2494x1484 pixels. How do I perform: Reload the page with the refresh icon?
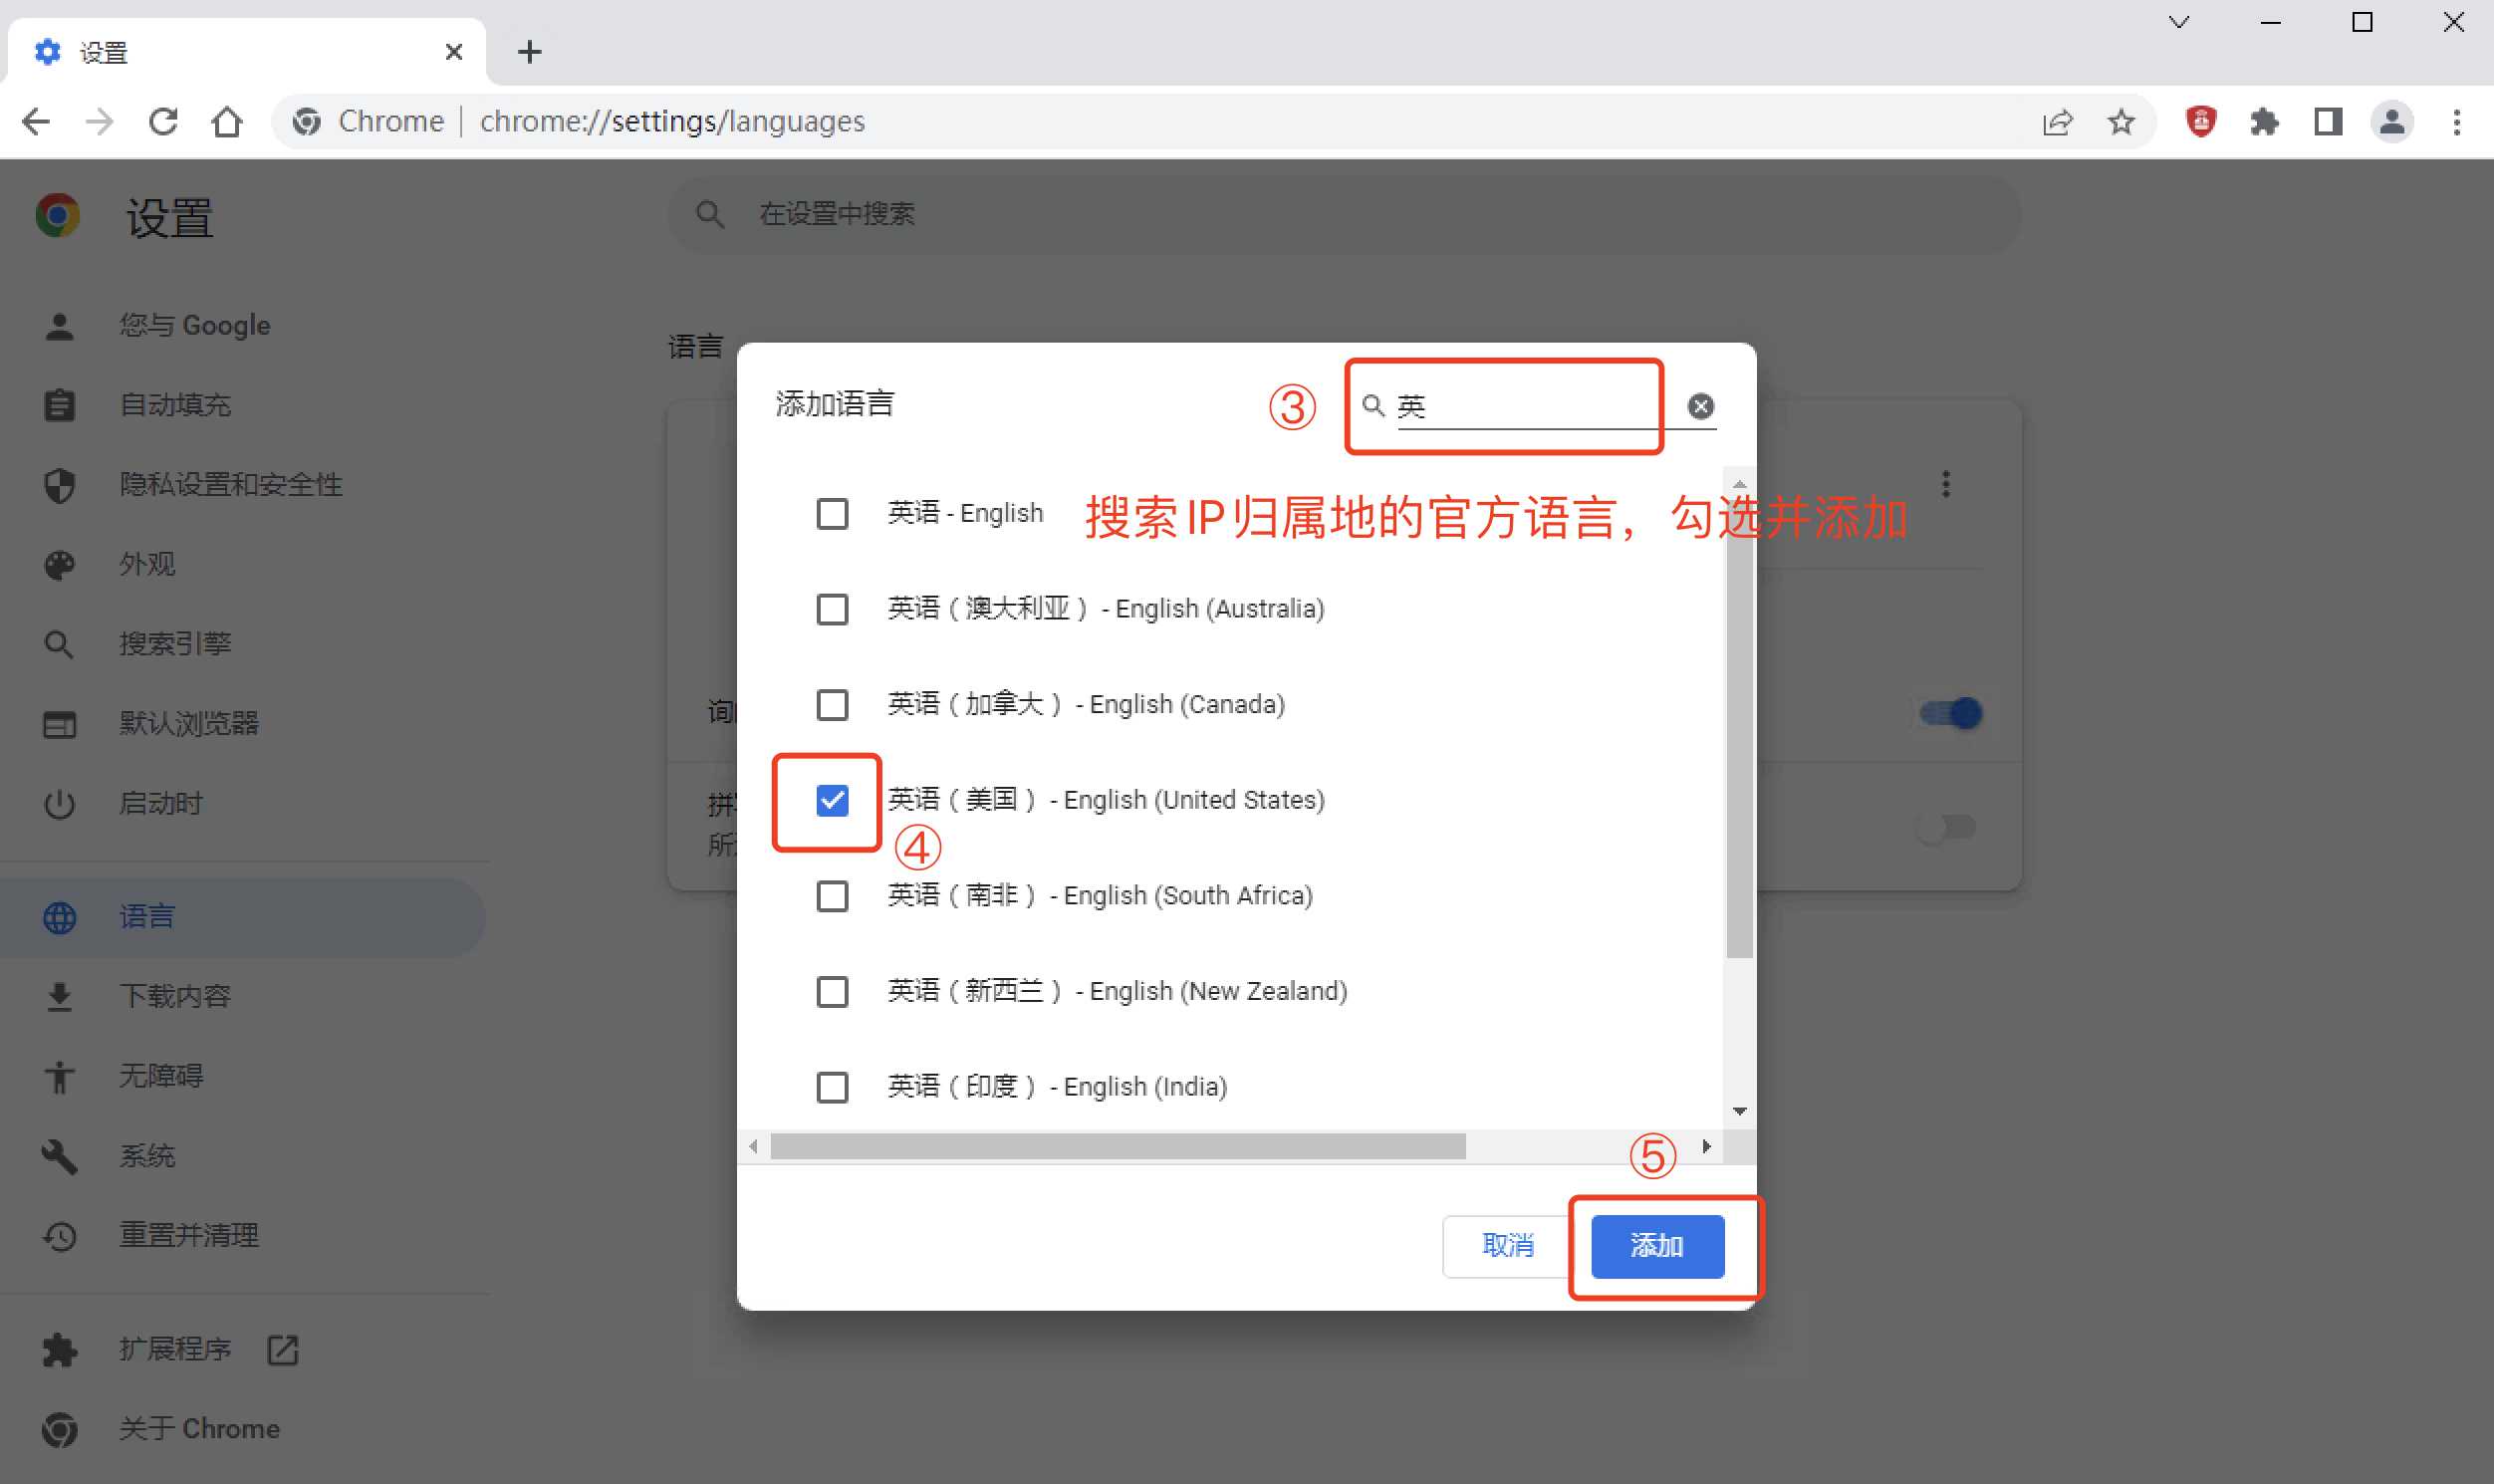[163, 121]
